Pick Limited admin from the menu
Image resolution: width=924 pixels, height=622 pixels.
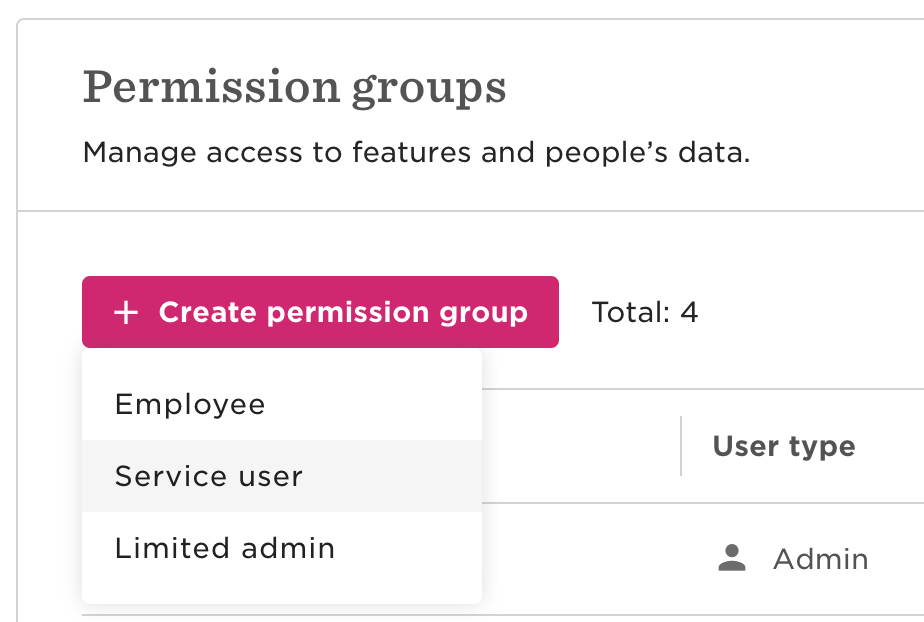(282, 548)
